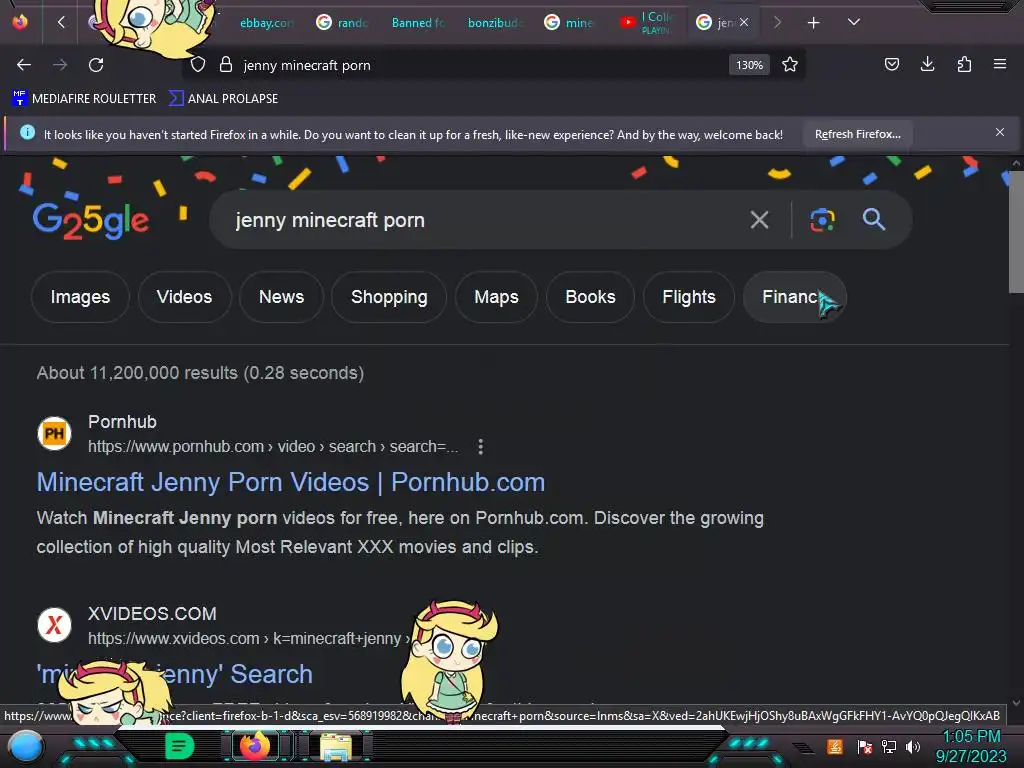The image size is (1024, 768).
Task: Go back one page
Action: tap(24, 65)
